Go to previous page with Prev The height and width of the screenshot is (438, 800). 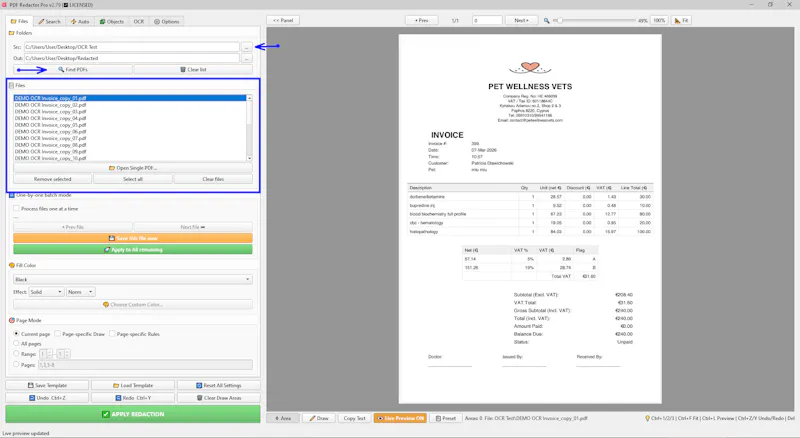coord(421,20)
